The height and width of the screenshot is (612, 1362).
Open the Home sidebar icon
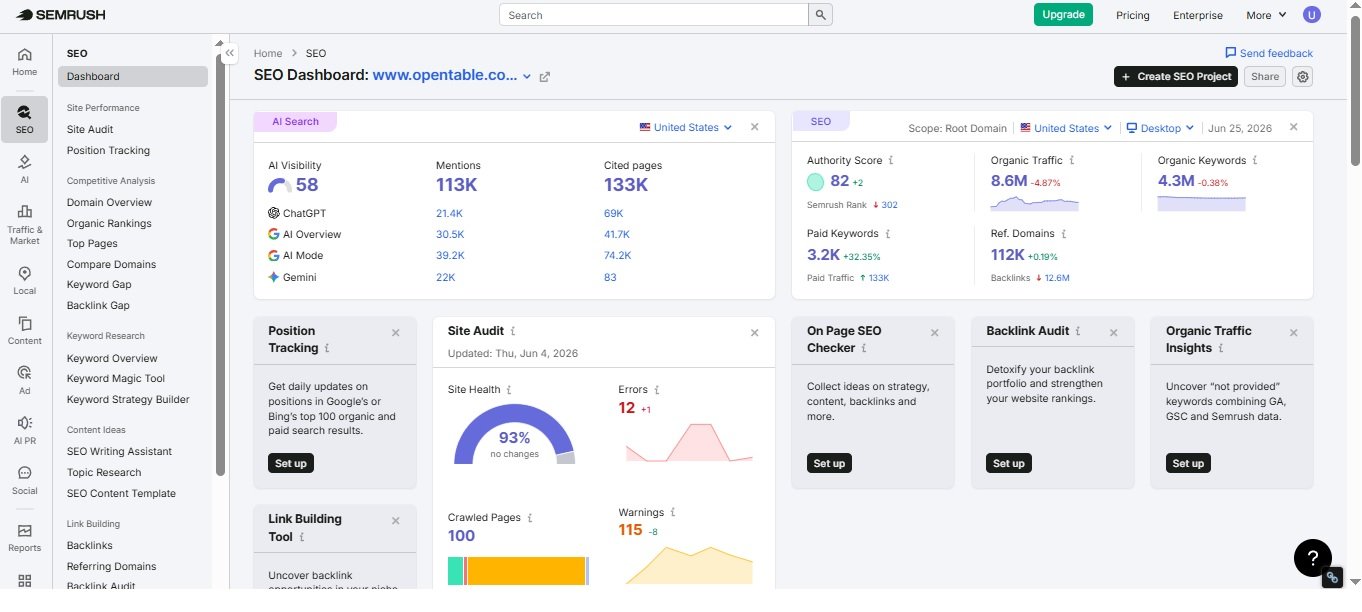25,61
